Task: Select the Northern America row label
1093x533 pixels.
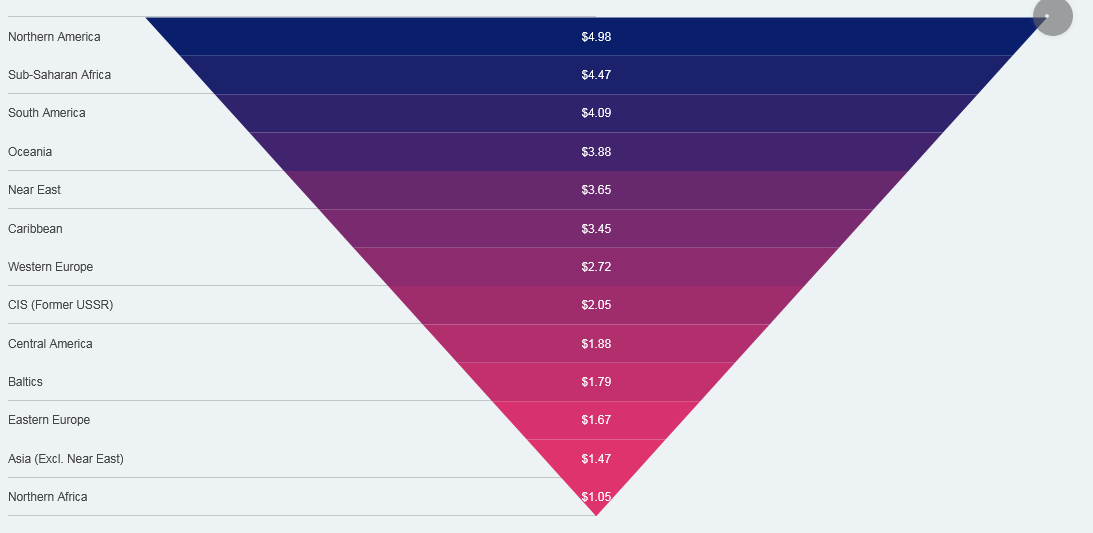Action: click(x=54, y=37)
